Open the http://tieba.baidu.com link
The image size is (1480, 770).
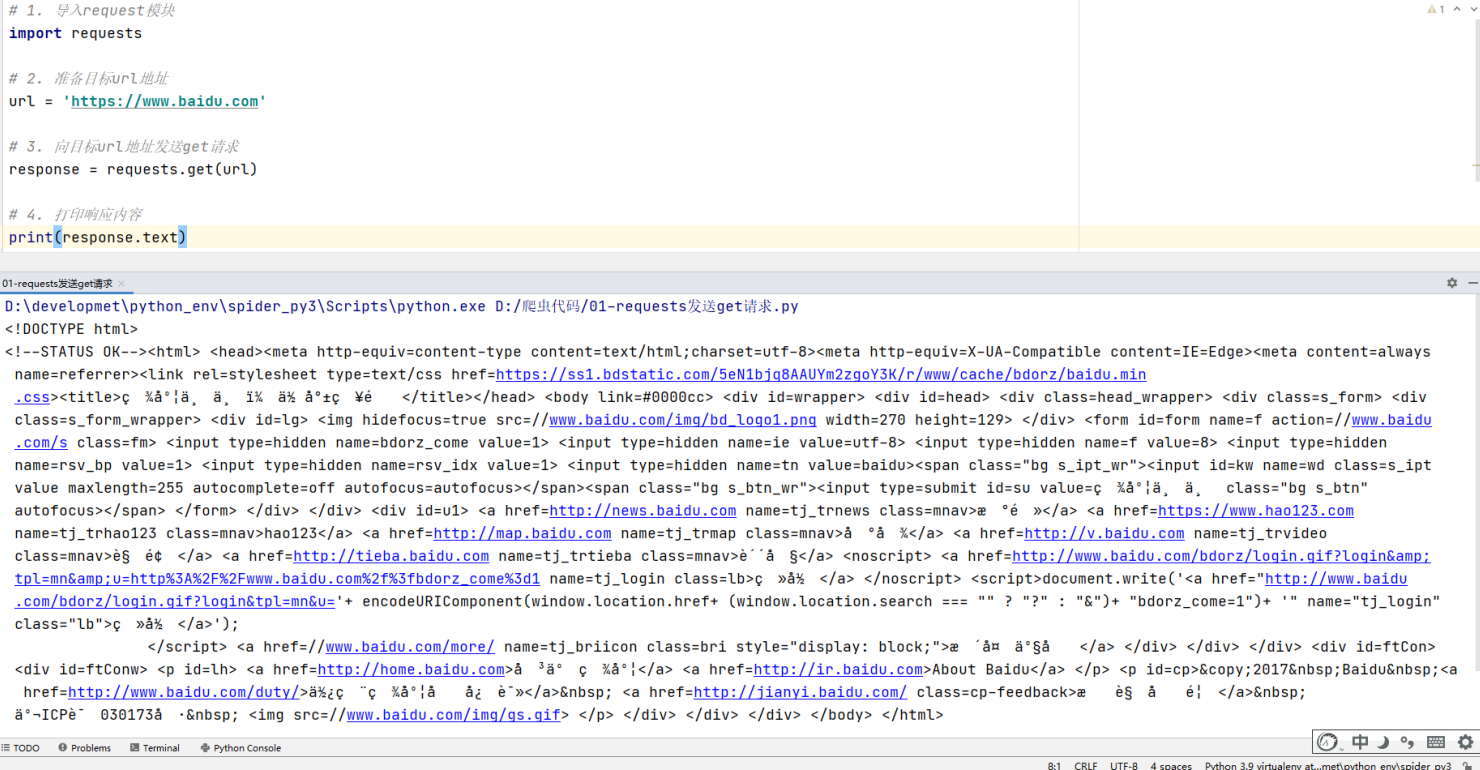pyautogui.click(x=391, y=556)
